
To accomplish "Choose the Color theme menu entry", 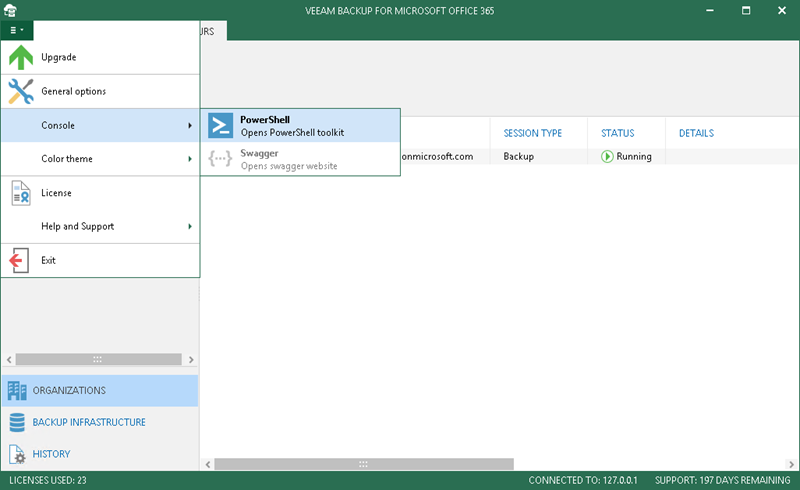I will click(x=100, y=159).
